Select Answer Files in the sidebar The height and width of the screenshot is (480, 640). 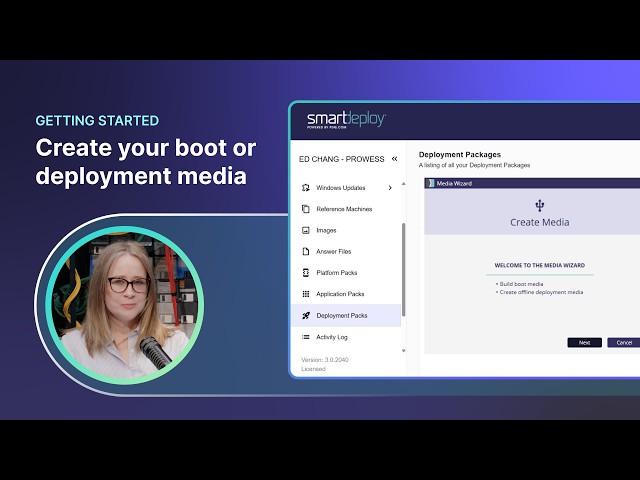346,251
